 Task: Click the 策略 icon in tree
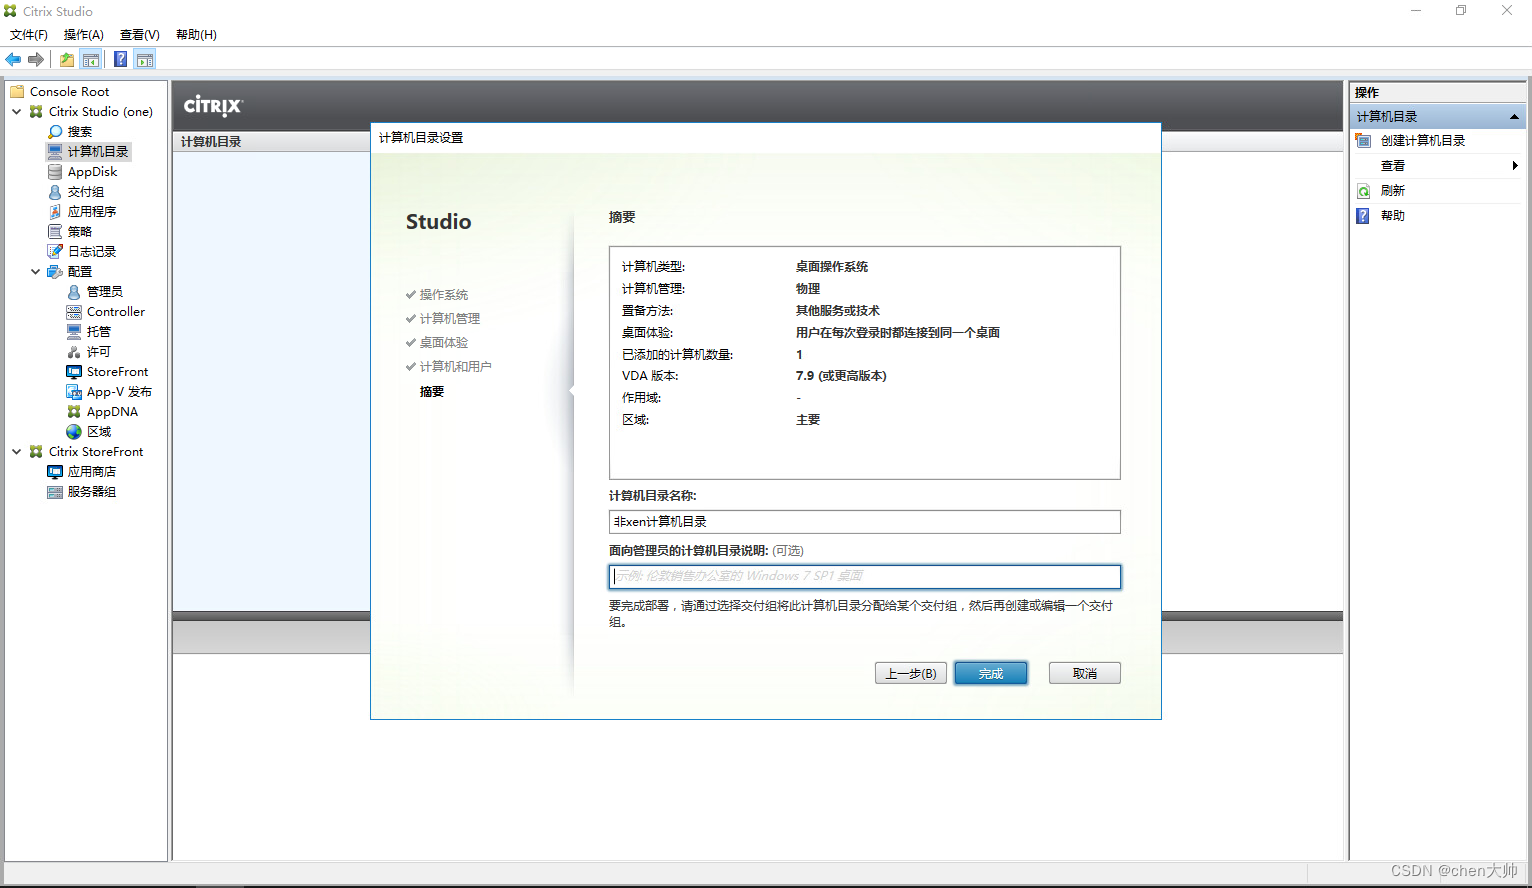[x=55, y=232]
